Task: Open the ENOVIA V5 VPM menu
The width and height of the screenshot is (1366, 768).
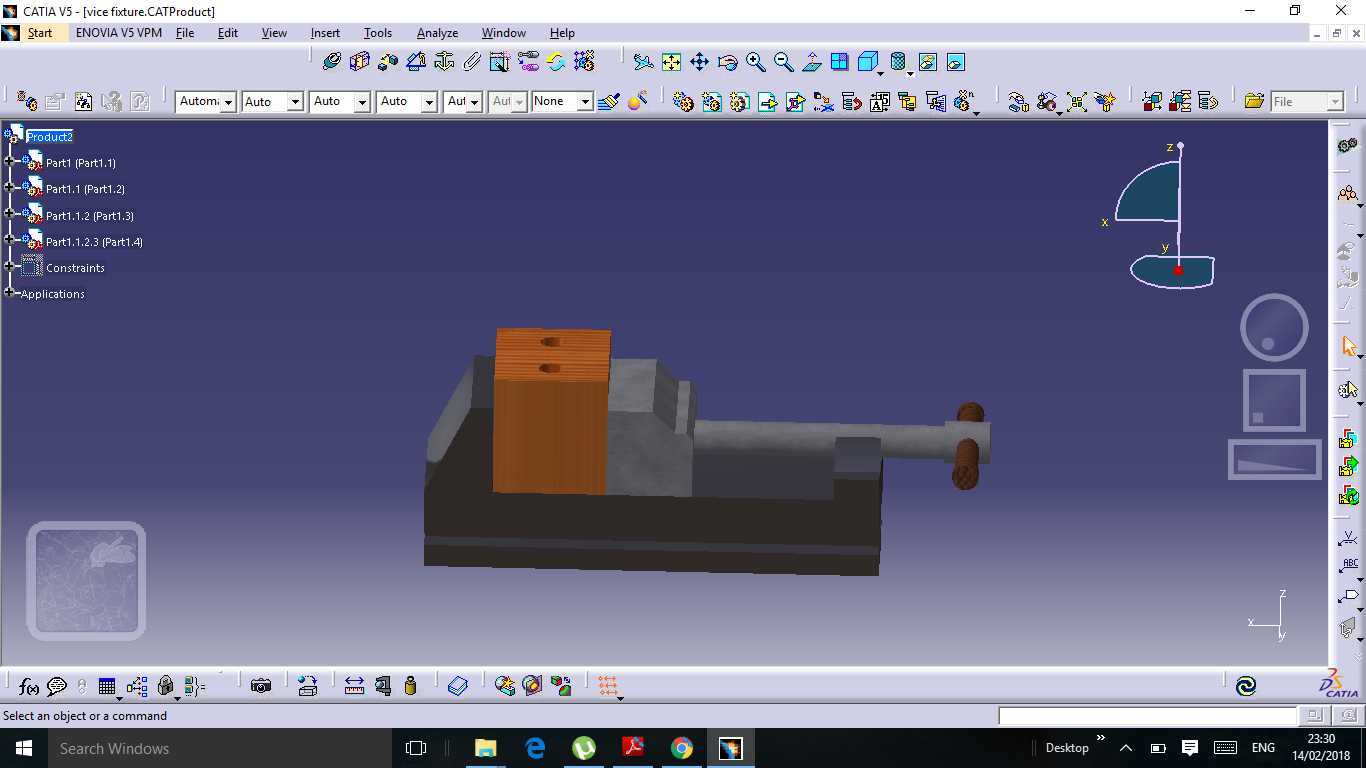Action: (119, 33)
